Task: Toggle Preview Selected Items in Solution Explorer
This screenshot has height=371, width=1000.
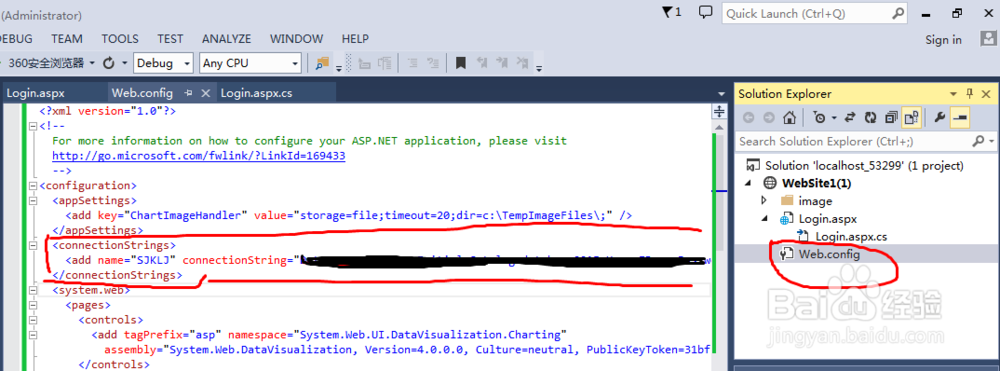Action: pyautogui.click(x=960, y=117)
